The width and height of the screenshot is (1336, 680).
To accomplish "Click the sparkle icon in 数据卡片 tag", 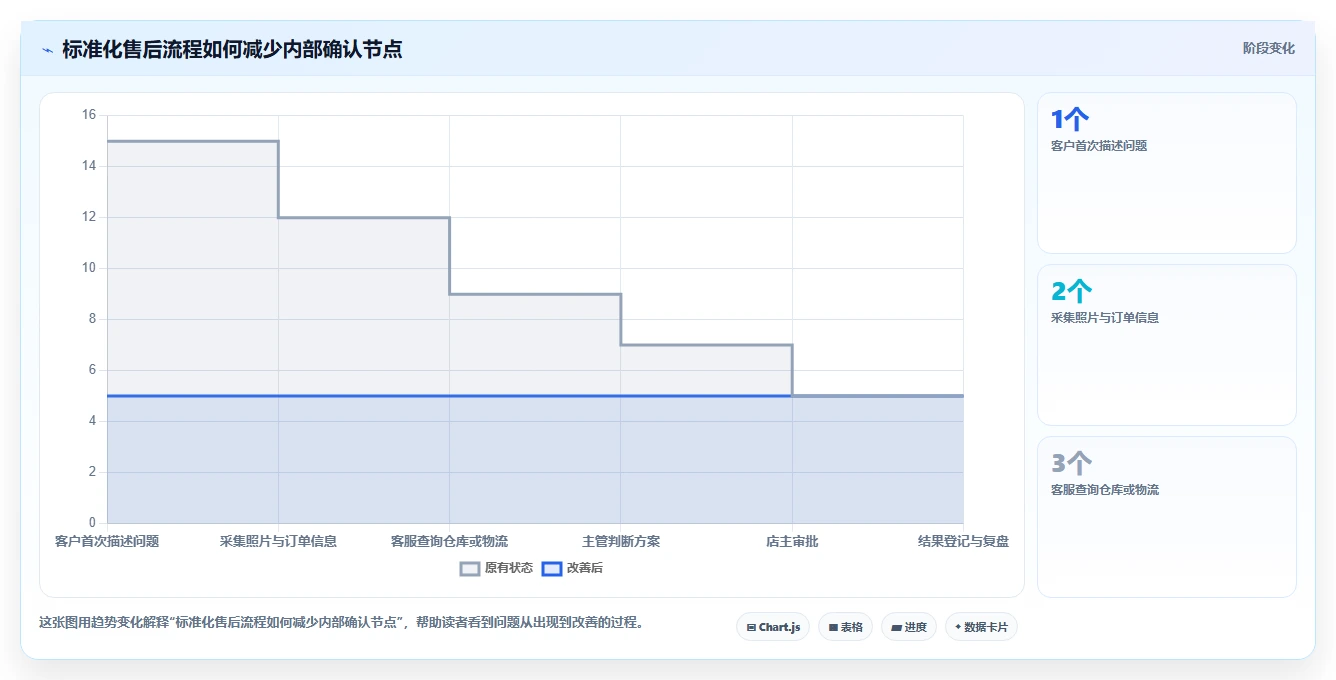I will click(x=958, y=627).
